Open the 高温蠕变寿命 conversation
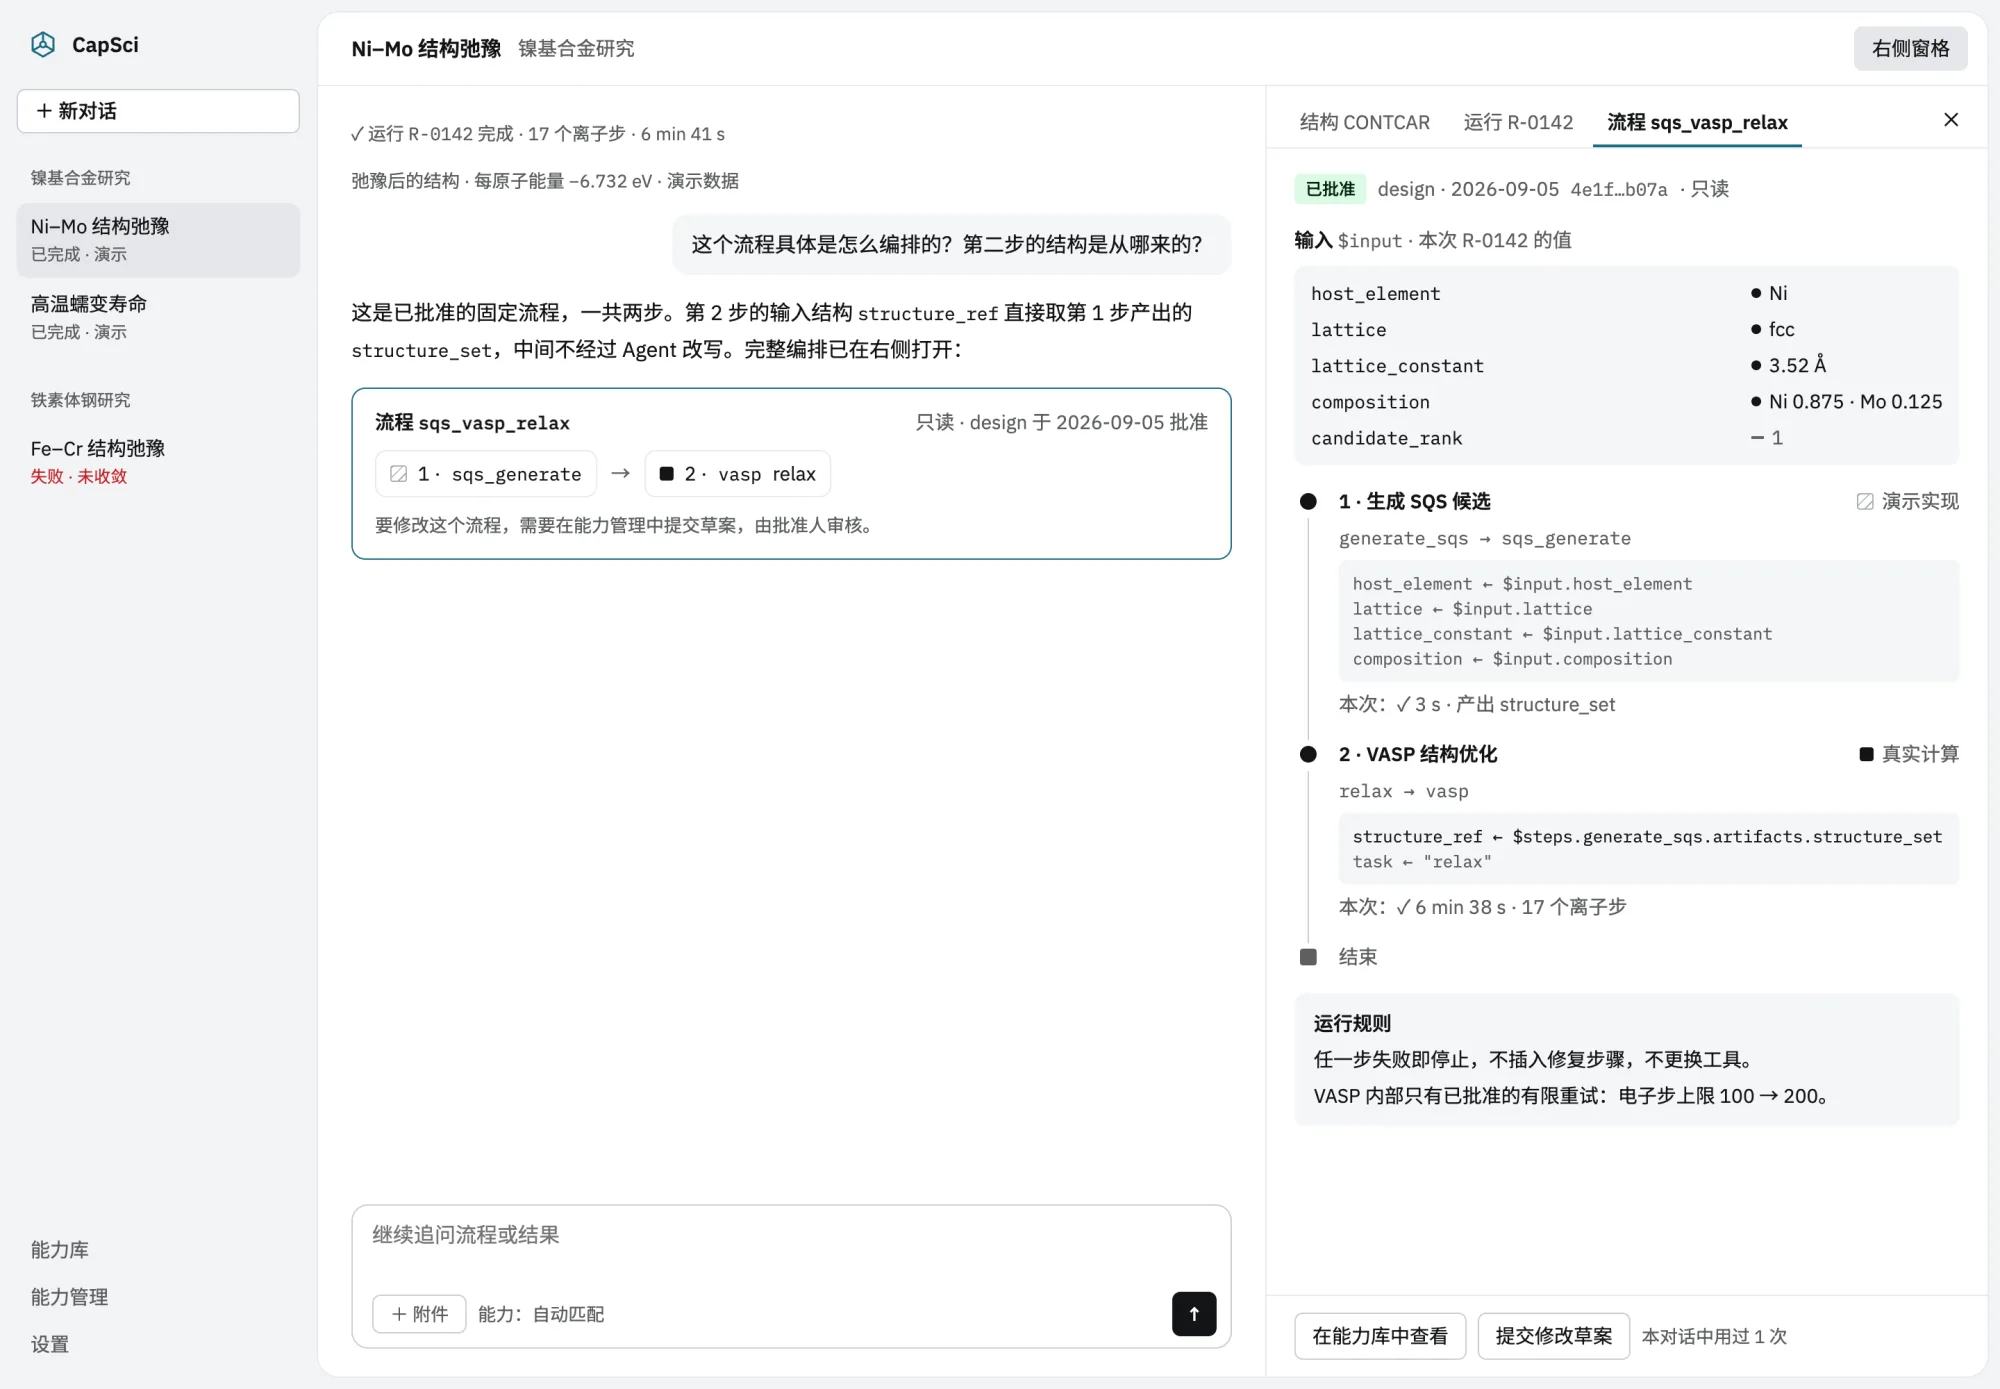This screenshot has height=1389, width=2000. pyautogui.click(x=158, y=317)
